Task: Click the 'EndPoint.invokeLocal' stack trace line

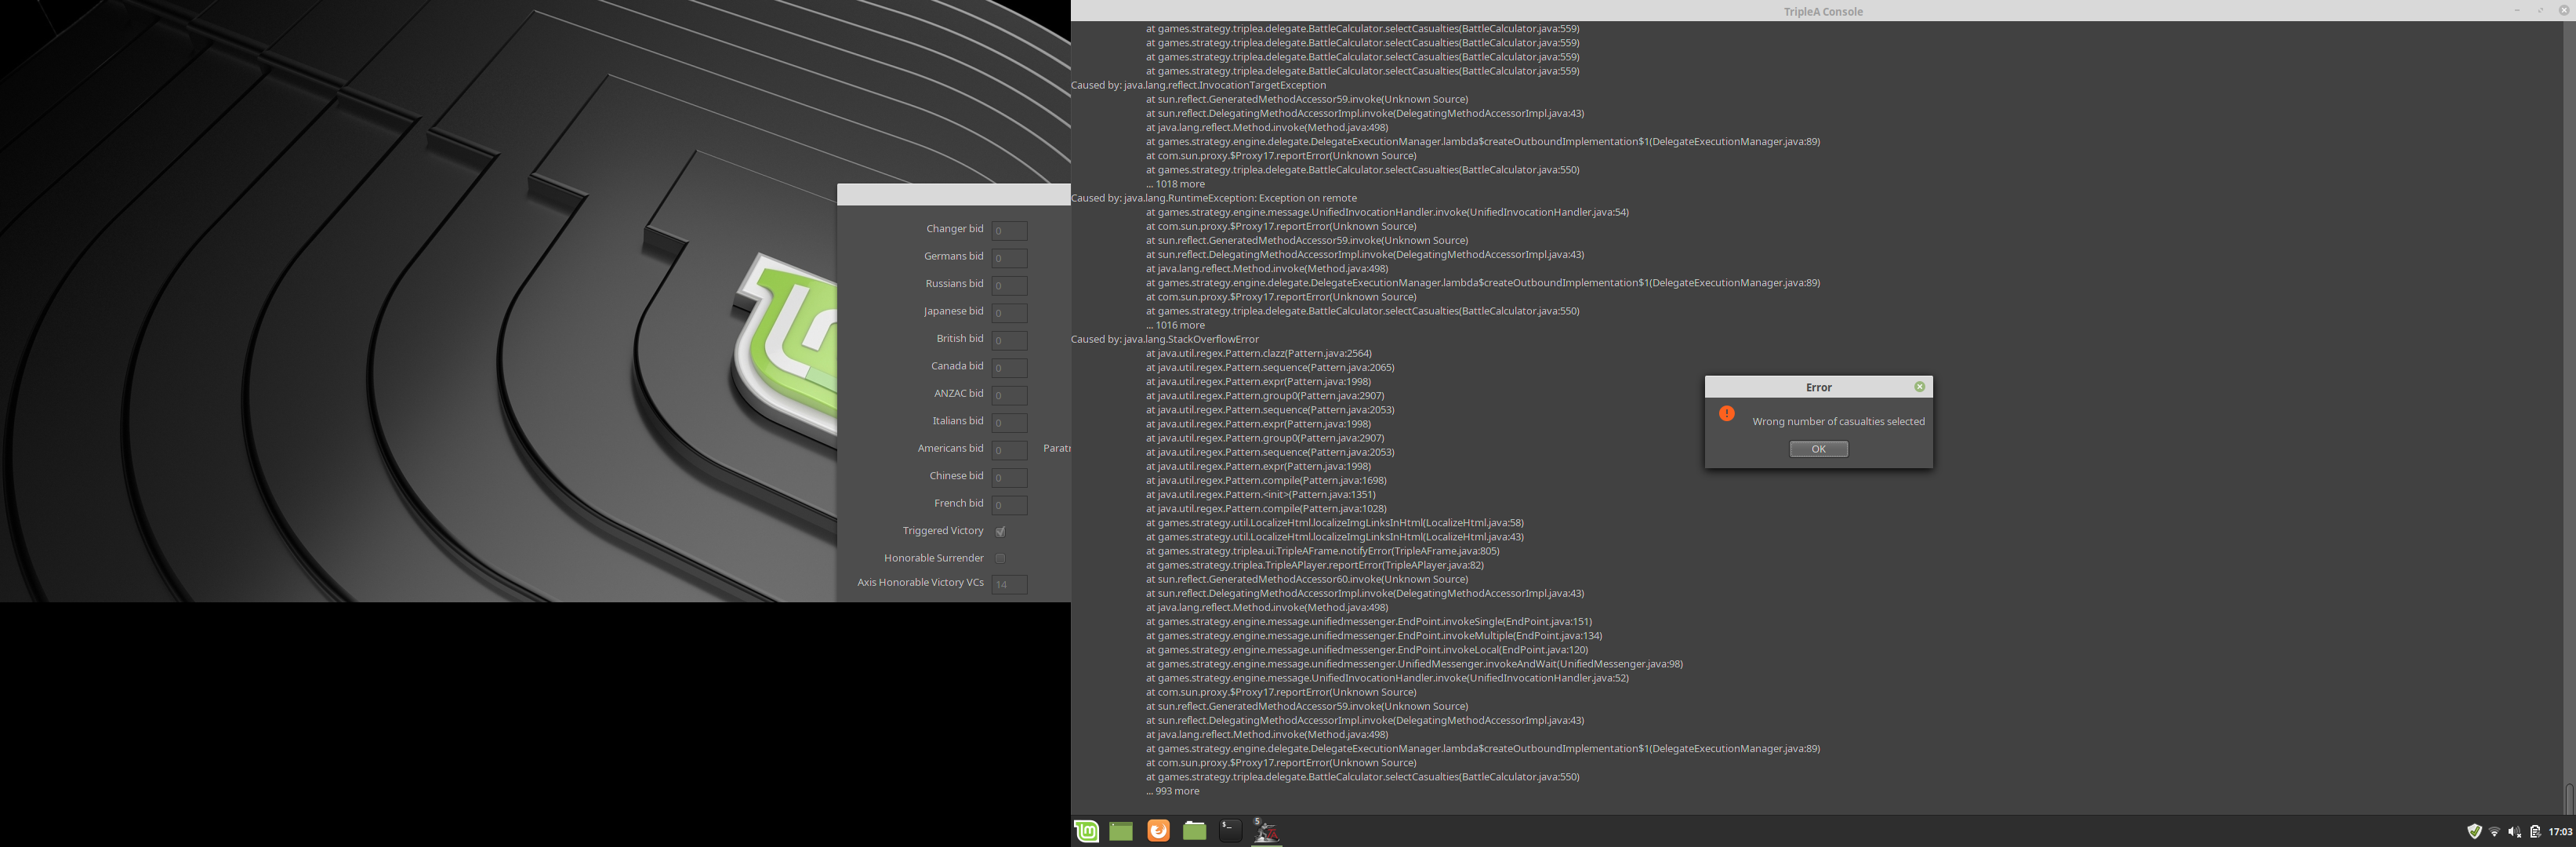Action: (x=1367, y=650)
